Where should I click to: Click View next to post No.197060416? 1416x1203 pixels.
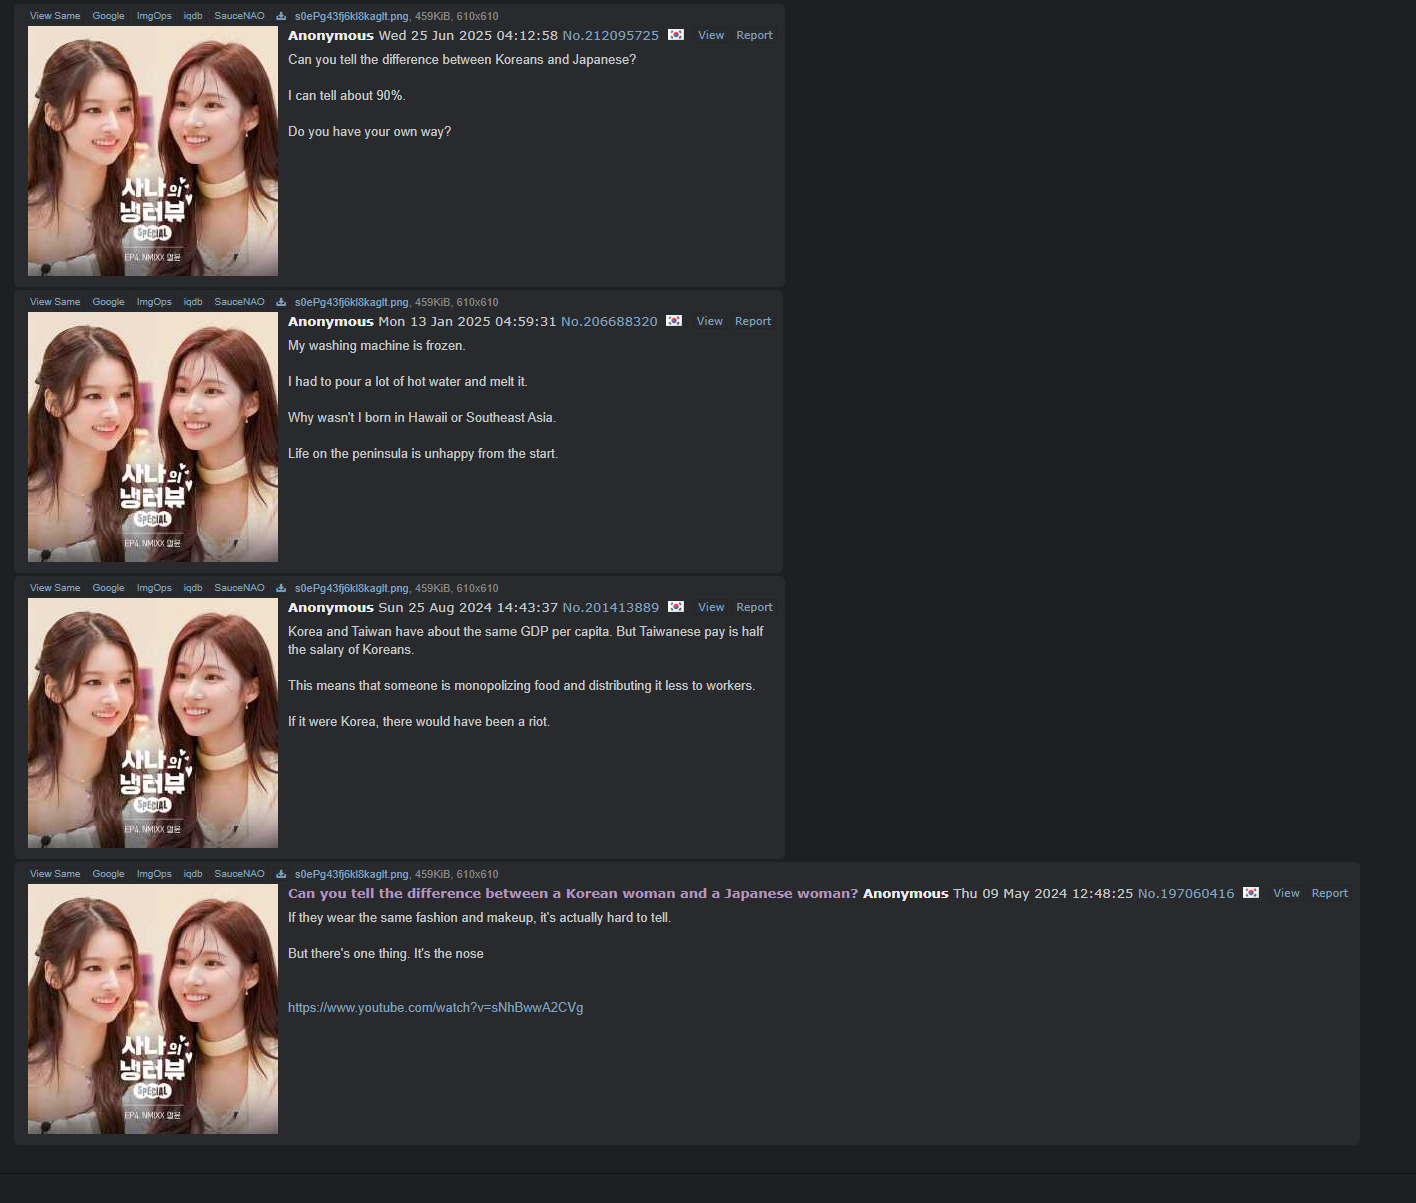pyautogui.click(x=1286, y=893)
